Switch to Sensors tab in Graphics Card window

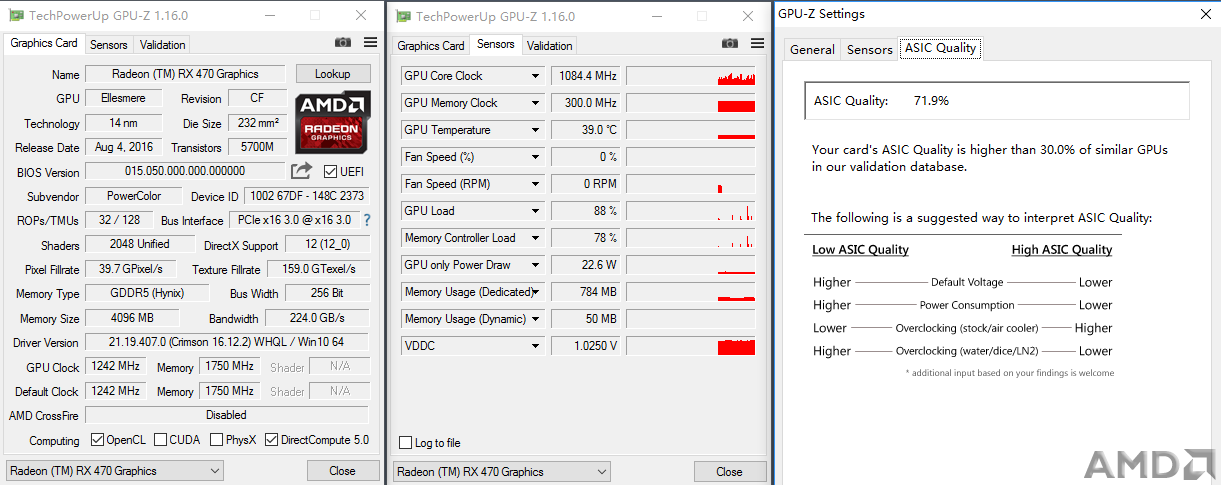click(109, 45)
